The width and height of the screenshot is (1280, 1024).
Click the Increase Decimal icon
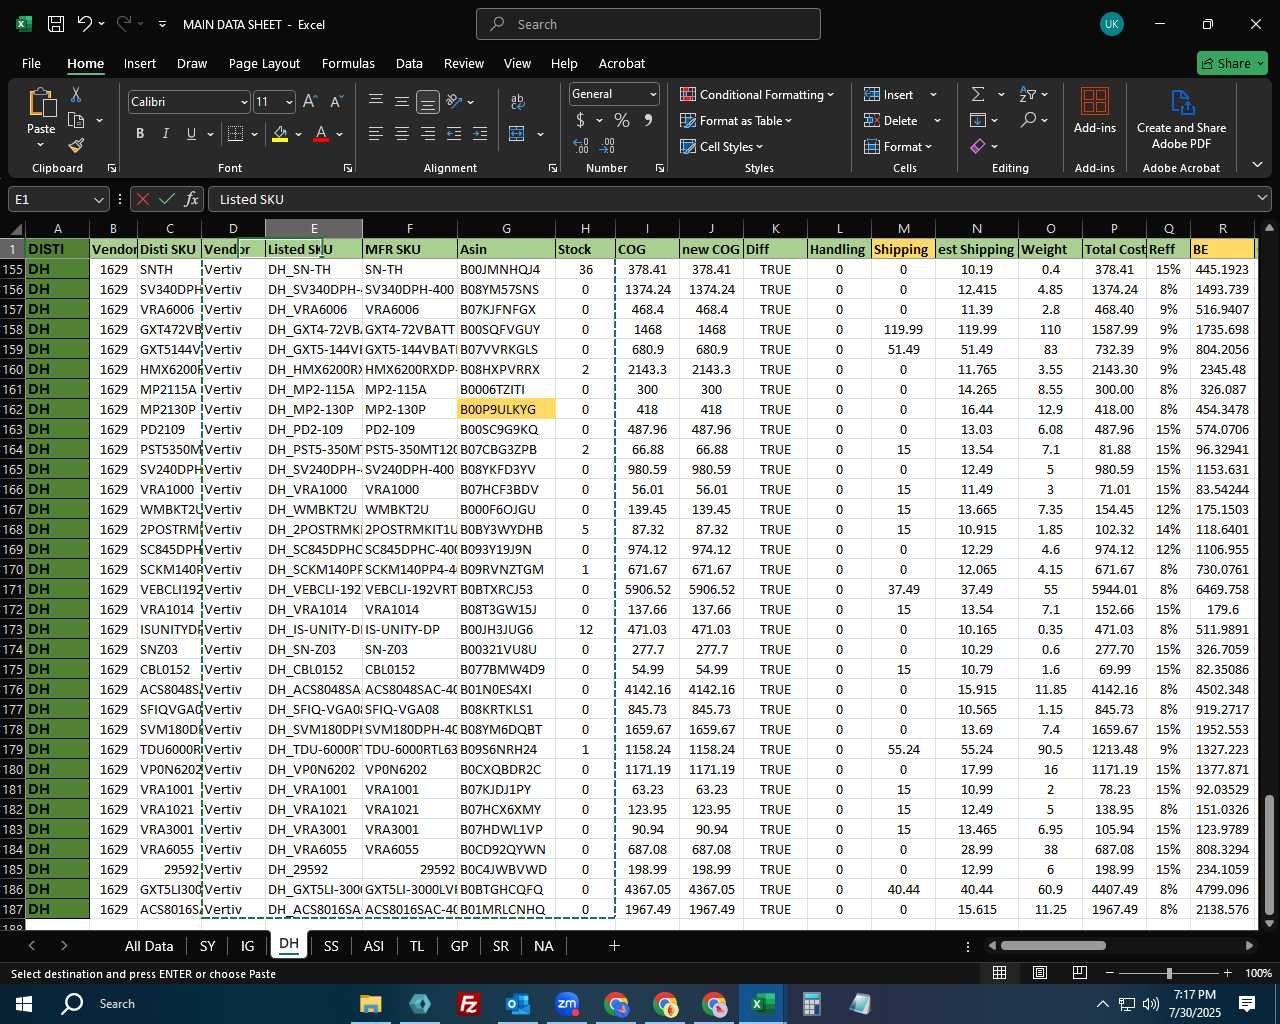pyautogui.click(x=581, y=146)
